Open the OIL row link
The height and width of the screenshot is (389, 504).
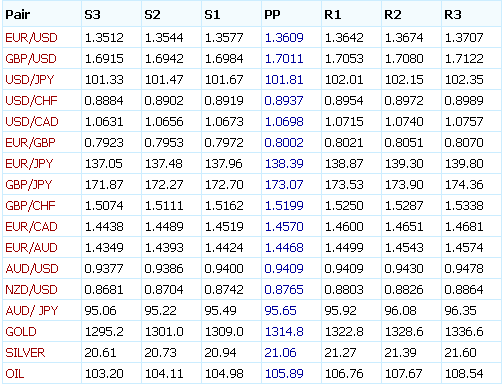click(15, 374)
